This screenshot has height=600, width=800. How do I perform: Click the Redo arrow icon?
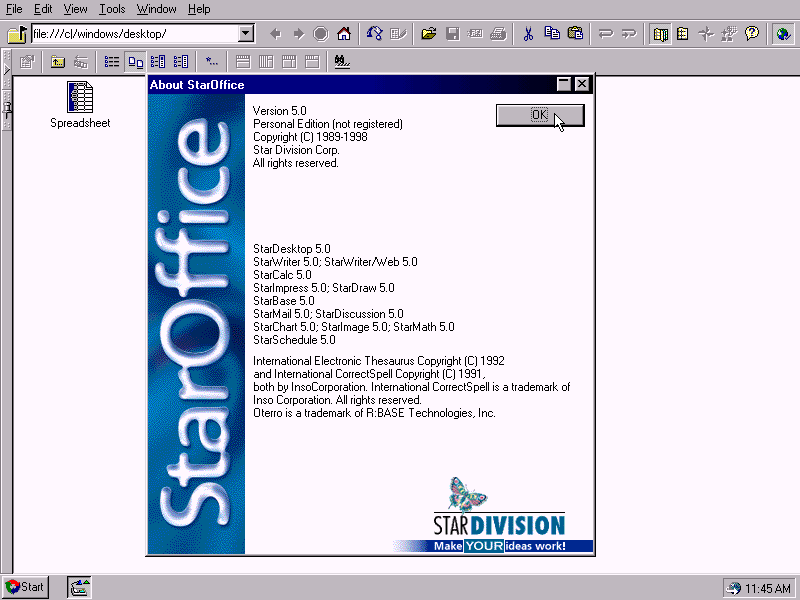[629, 34]
